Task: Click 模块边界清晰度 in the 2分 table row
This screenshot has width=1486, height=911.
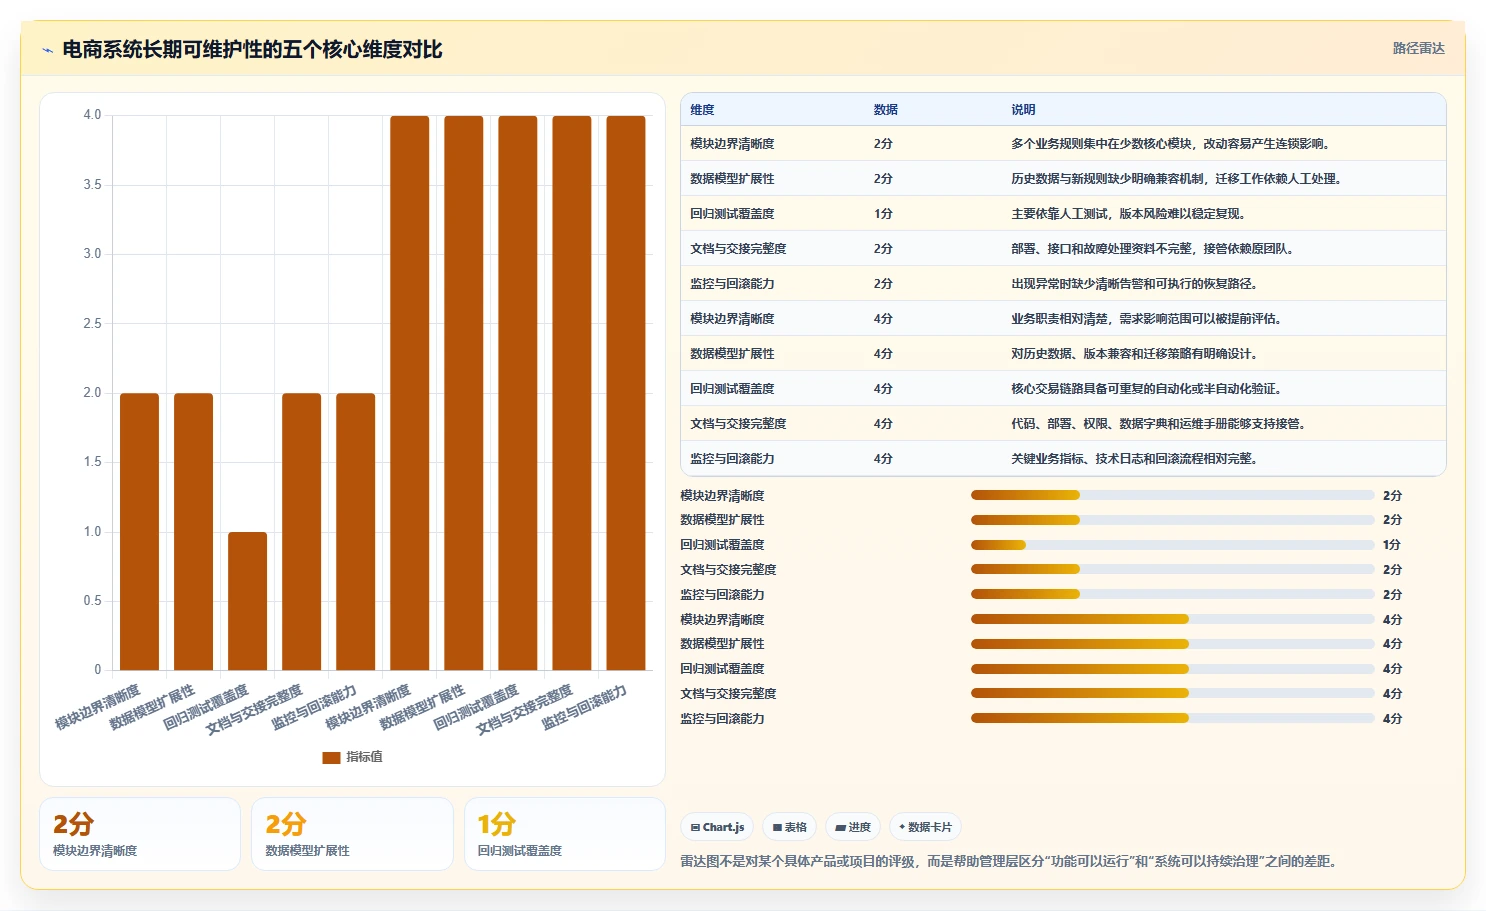Action: (x=732, y=144)
